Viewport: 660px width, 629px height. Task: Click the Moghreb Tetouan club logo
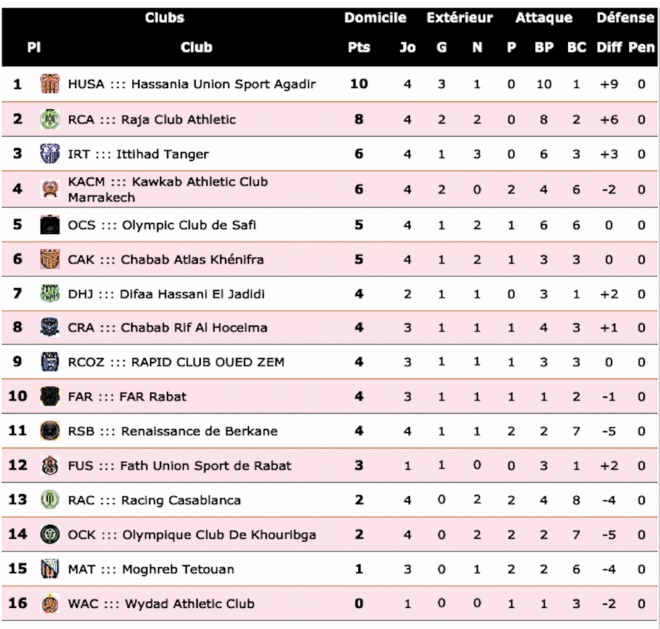tap(49, 569)
